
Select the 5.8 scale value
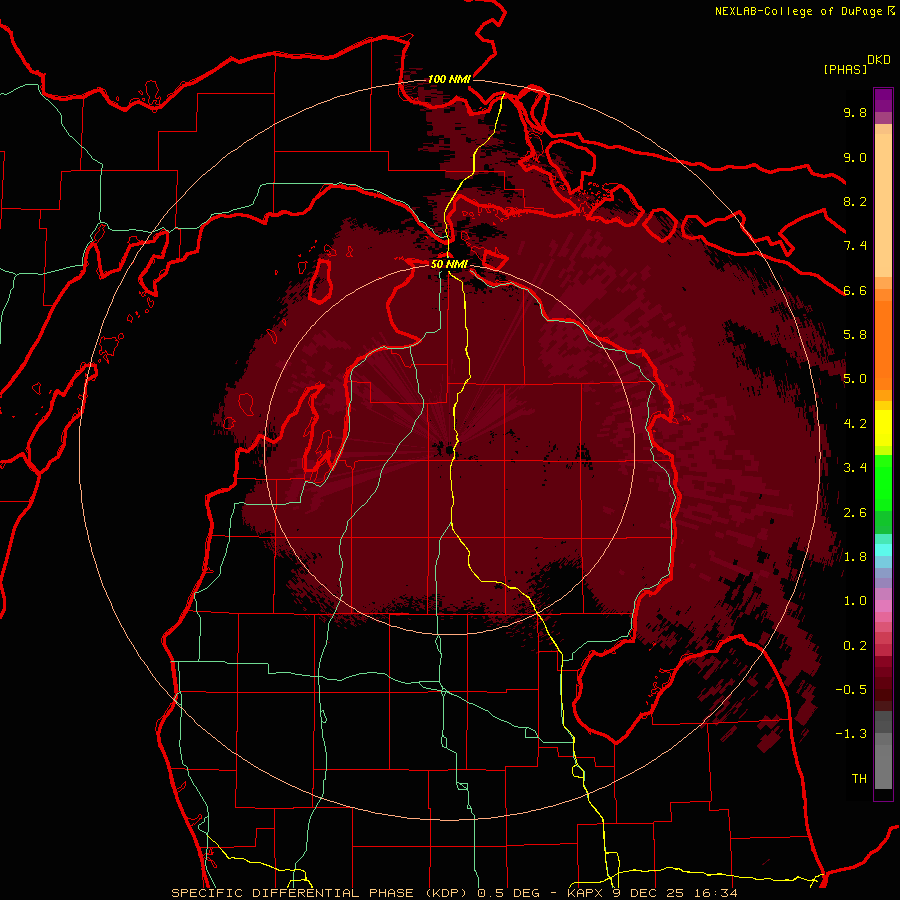click(x=855, y=335)
